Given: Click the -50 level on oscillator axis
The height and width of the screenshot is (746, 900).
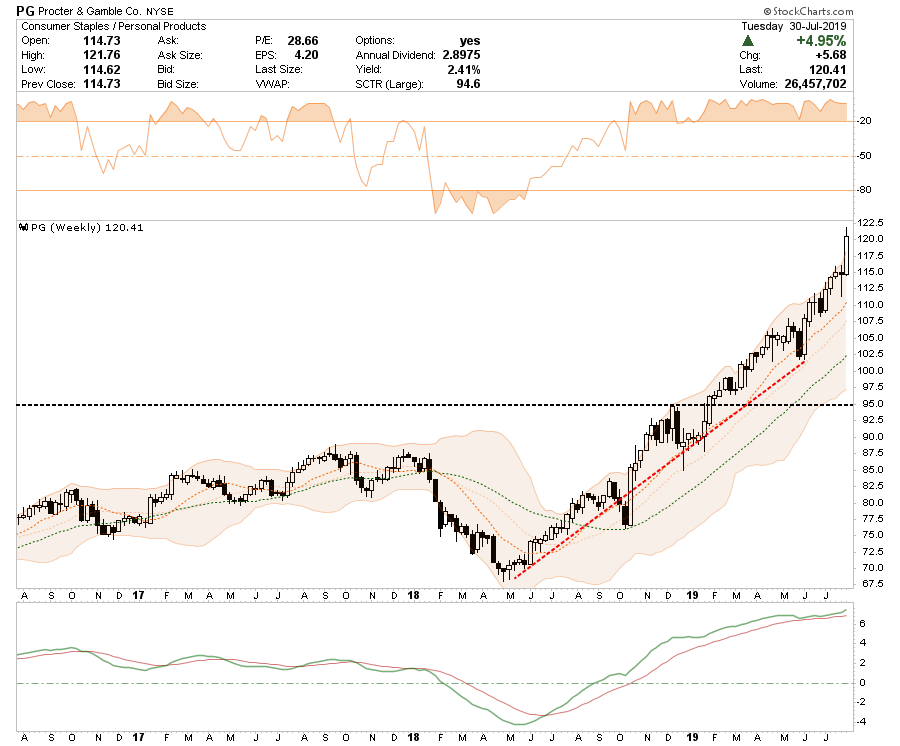Looking at the screenshot, I should tap(864, 156).
